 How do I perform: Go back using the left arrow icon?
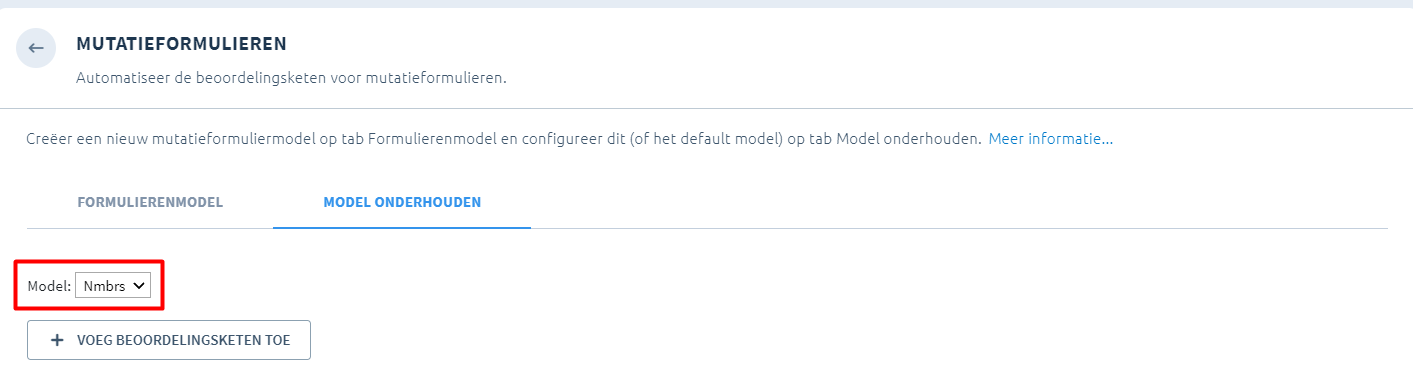click(36, 48)
